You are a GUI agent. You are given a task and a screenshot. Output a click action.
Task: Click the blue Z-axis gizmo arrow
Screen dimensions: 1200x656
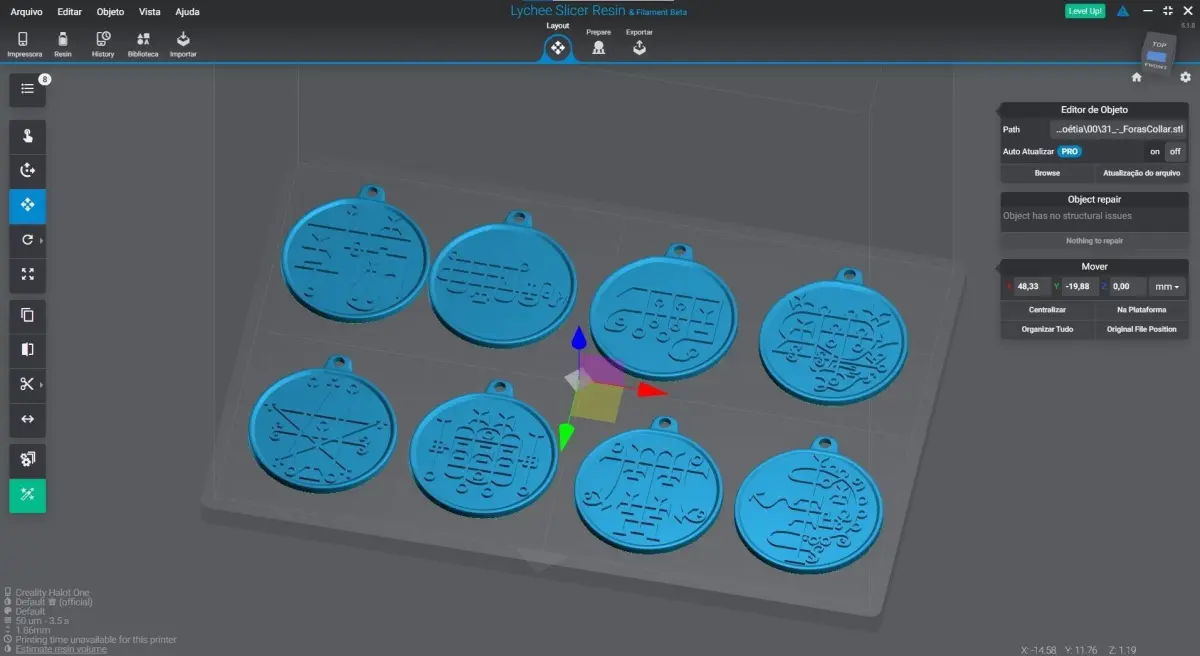[578, 340]
